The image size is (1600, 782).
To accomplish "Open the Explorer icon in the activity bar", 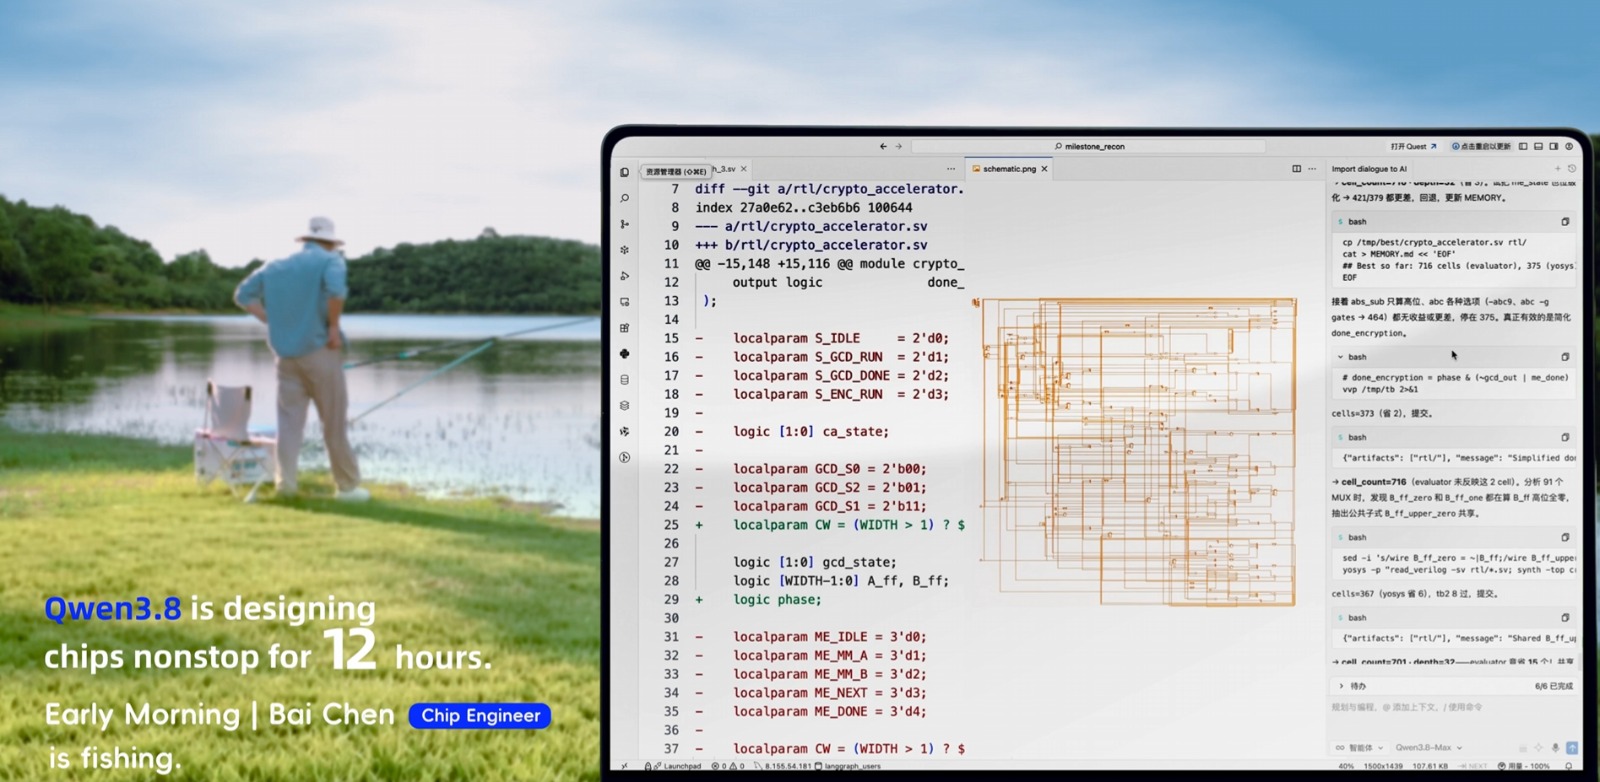I will pos(625,173).
